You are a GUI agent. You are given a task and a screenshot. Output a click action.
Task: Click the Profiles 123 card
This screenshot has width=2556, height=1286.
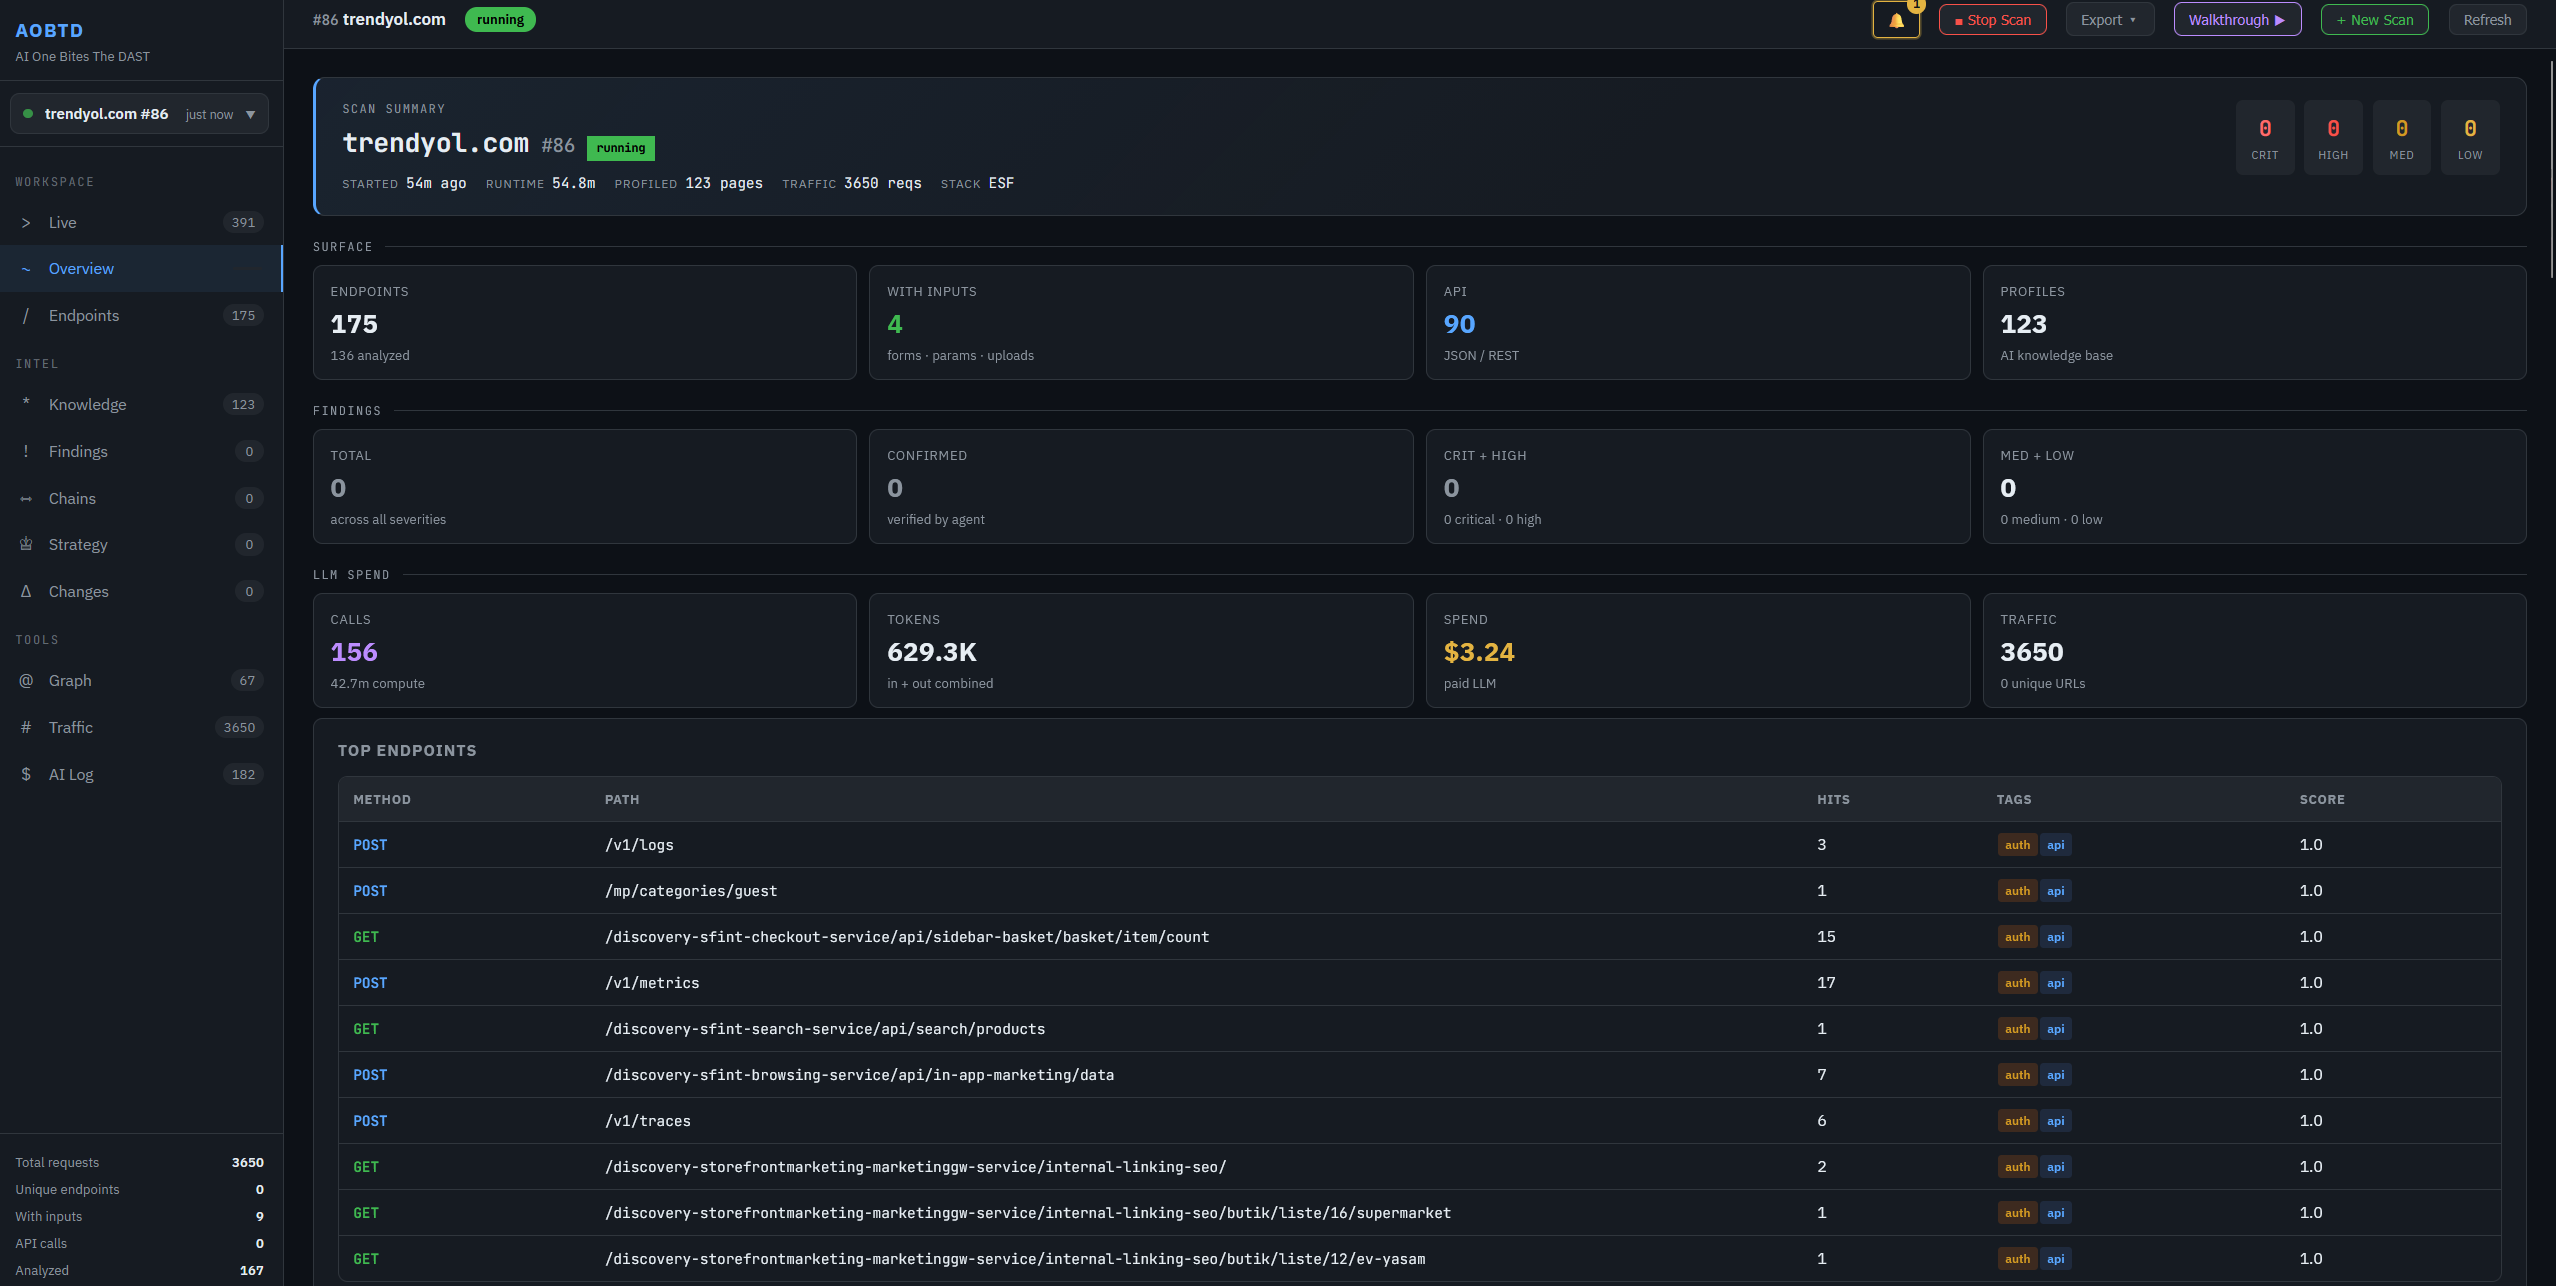pos(2255,322)
